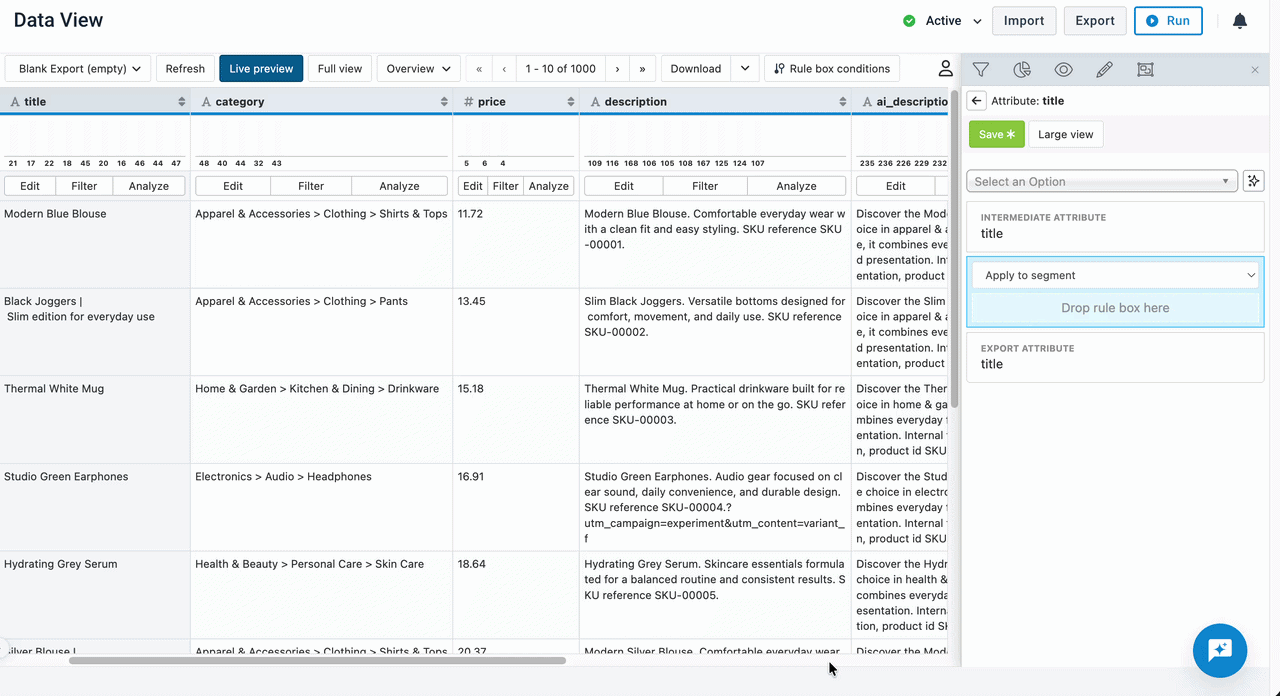Click the Download button

pos(696,69)
